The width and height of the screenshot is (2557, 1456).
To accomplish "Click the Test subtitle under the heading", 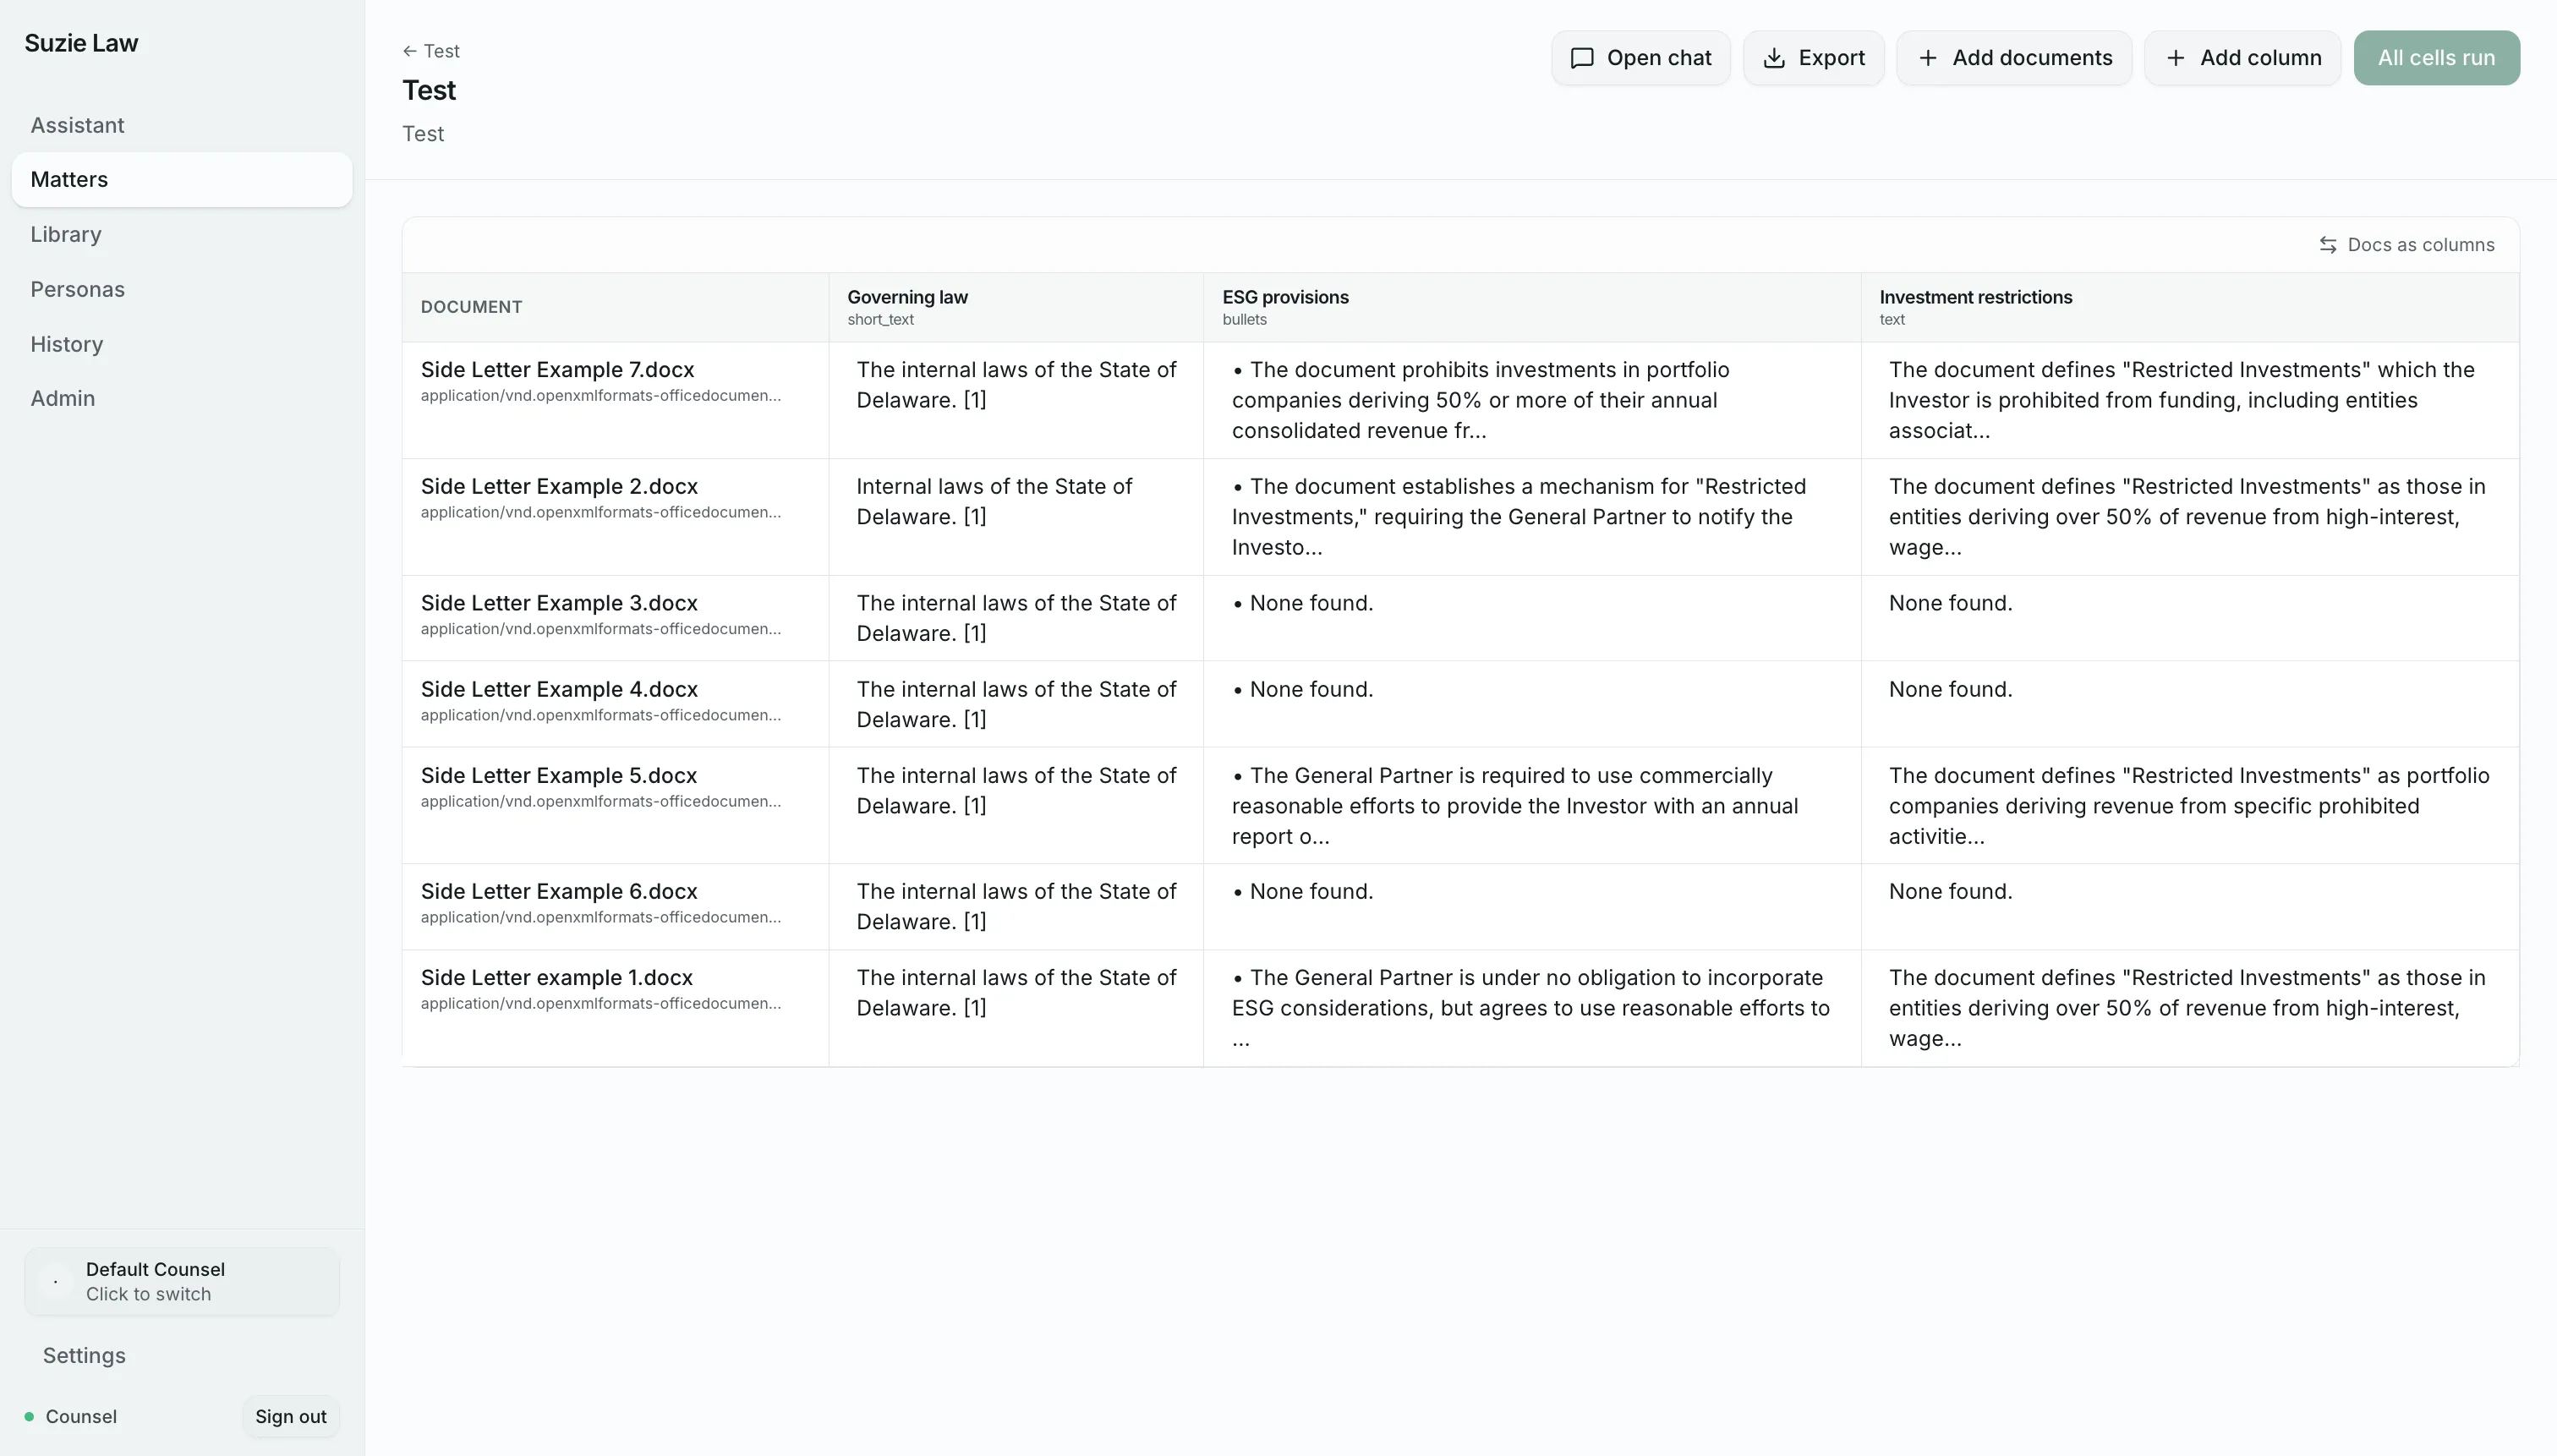I will [423, 134].
